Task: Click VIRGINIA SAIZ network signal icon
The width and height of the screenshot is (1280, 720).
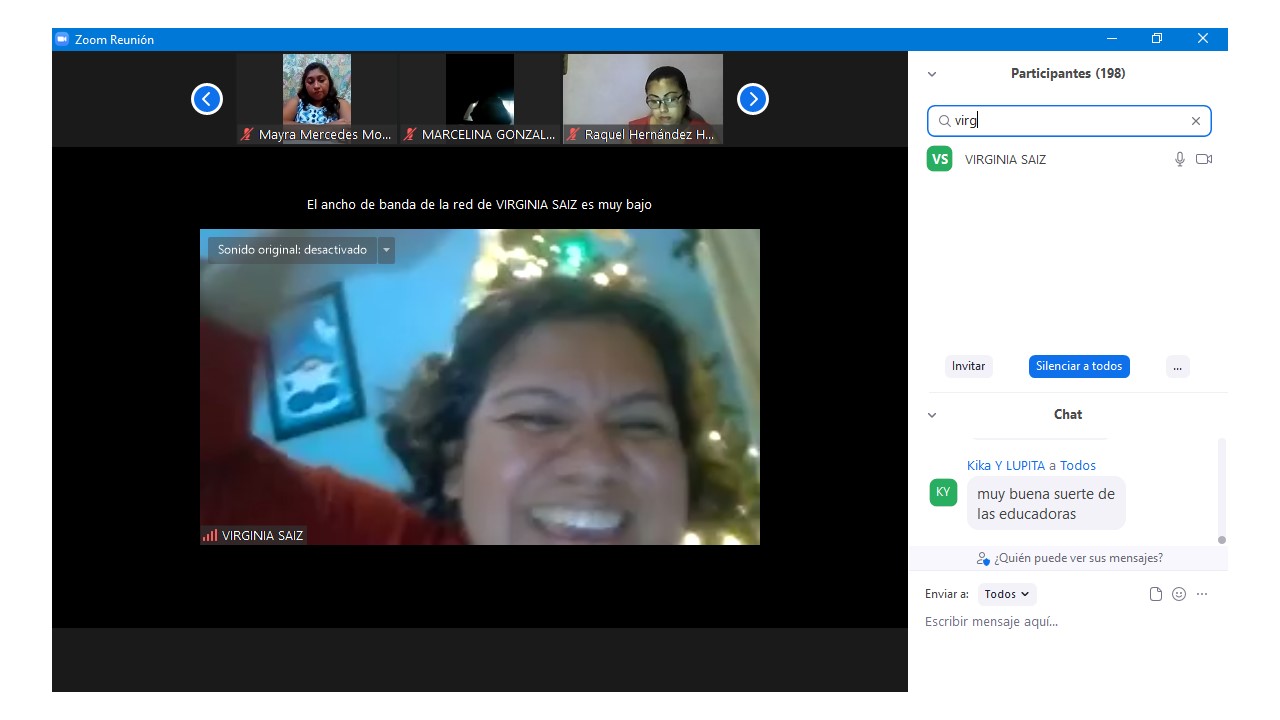Action: 210,535
